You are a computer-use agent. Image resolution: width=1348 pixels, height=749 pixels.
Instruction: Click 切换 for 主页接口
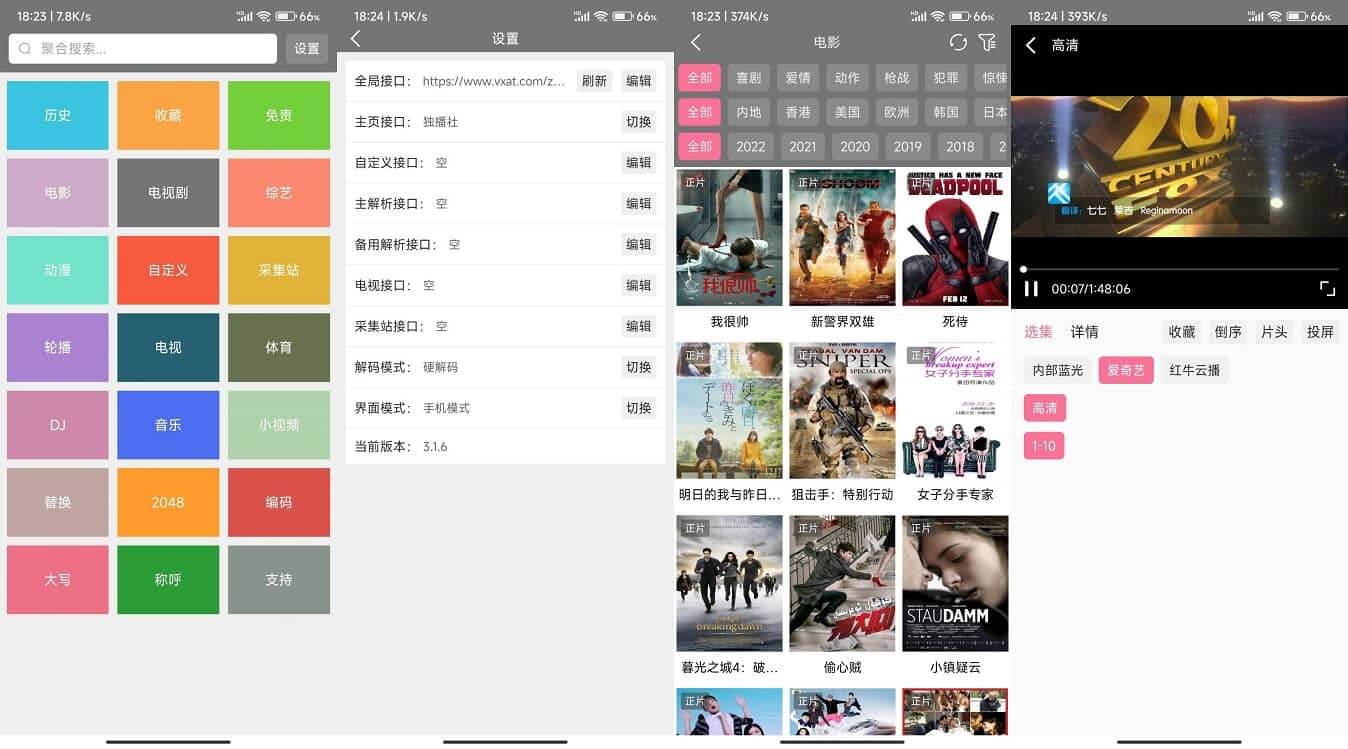[638, 122]
